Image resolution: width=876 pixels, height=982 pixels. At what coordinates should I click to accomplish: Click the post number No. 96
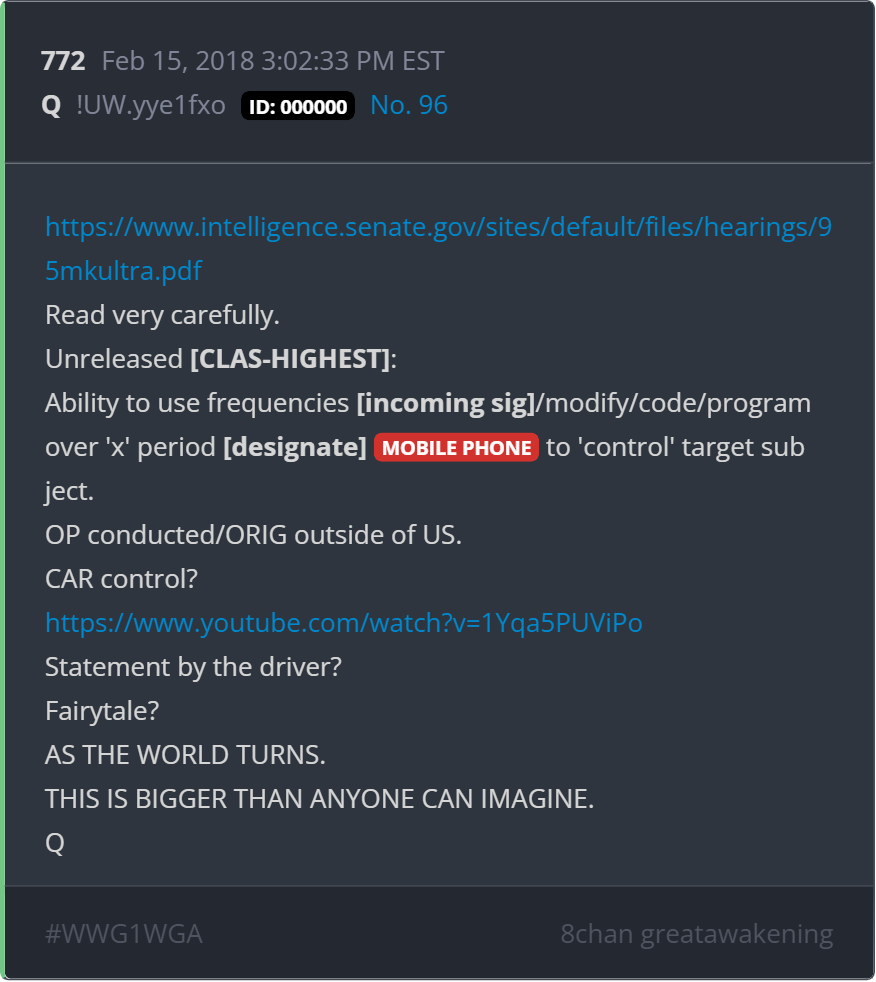(409, 105)
